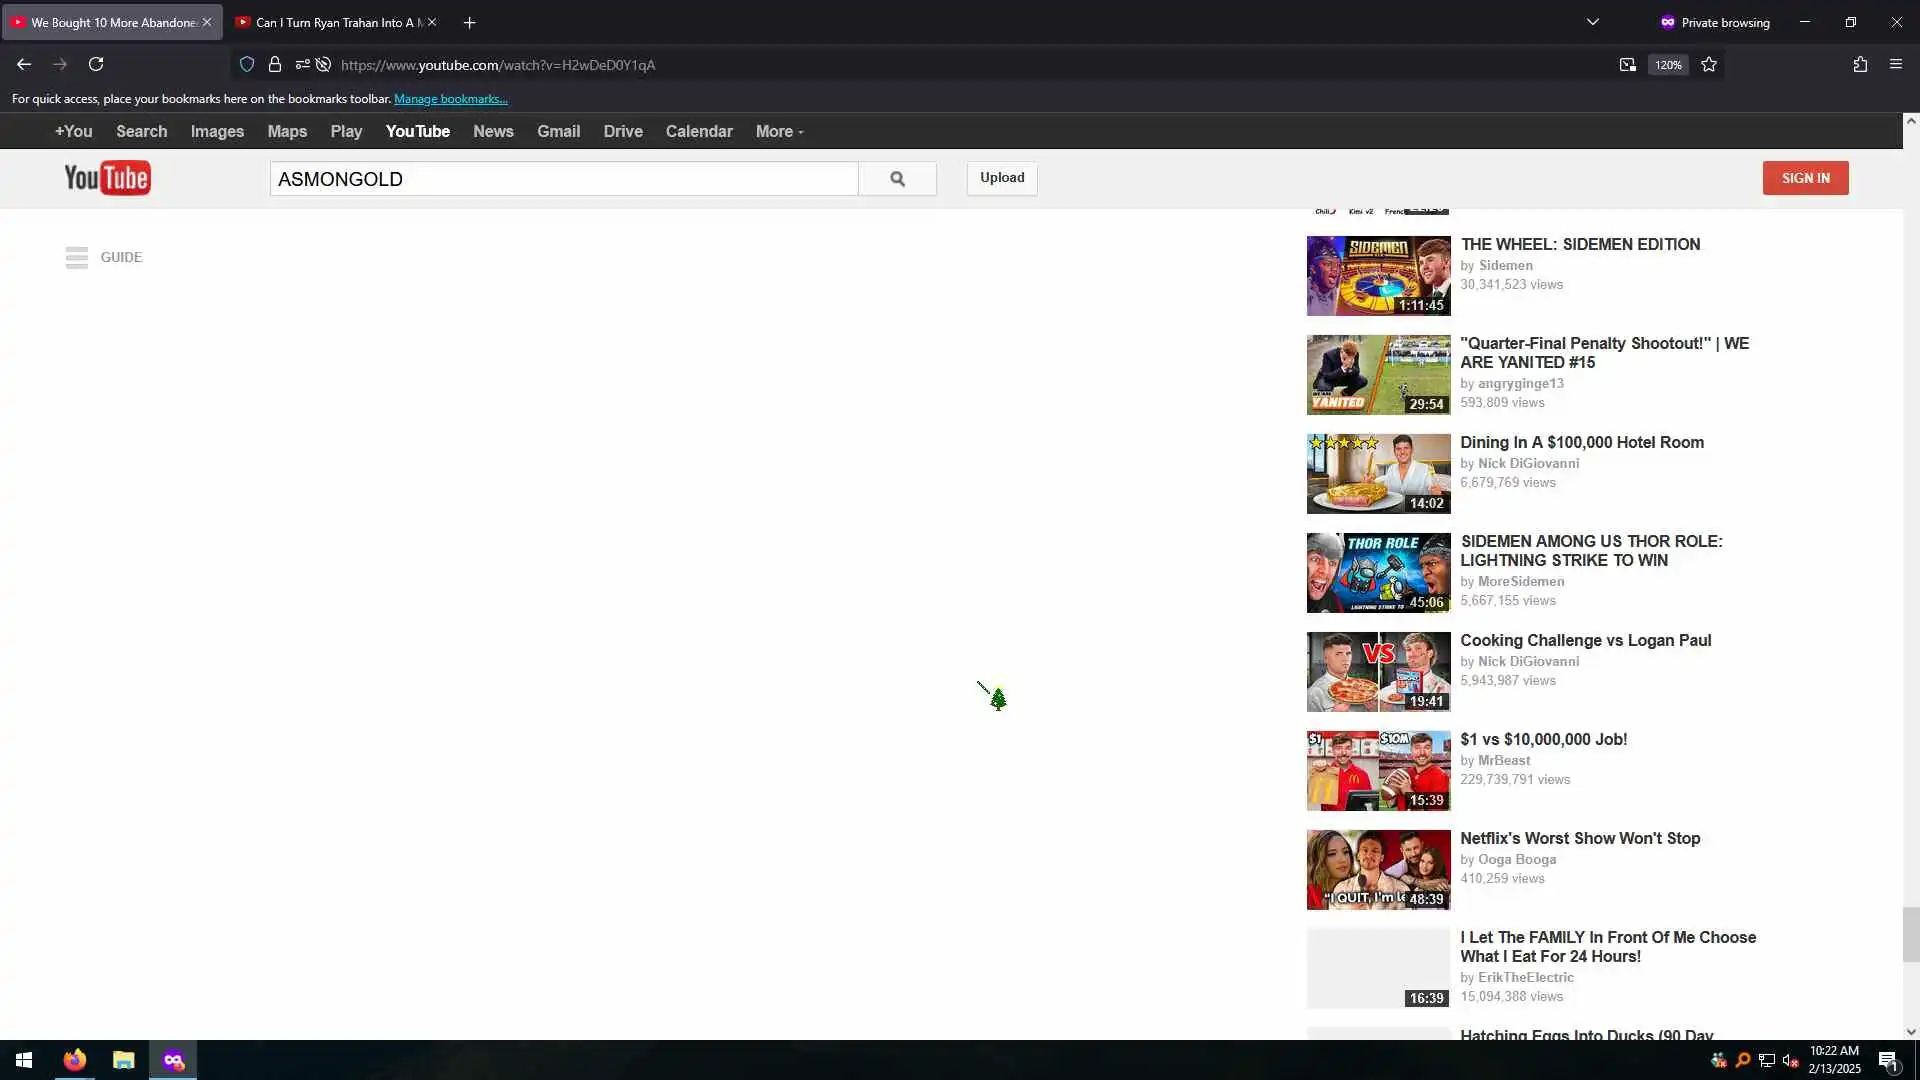Click the YouTube logo
This screenshot has width=1920, height=1080.
click(107, 178)
